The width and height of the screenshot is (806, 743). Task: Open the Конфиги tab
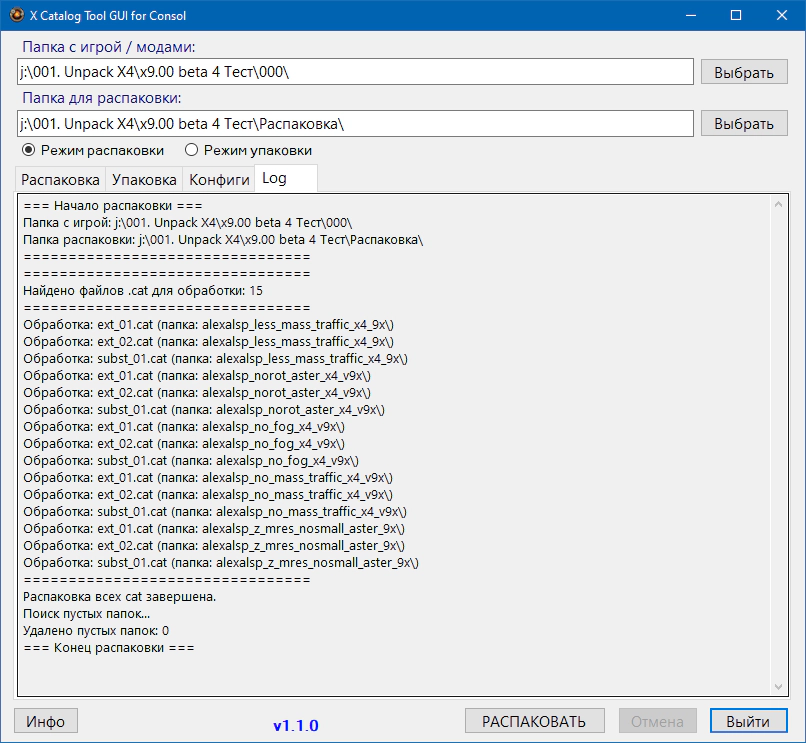click(219, 180)
